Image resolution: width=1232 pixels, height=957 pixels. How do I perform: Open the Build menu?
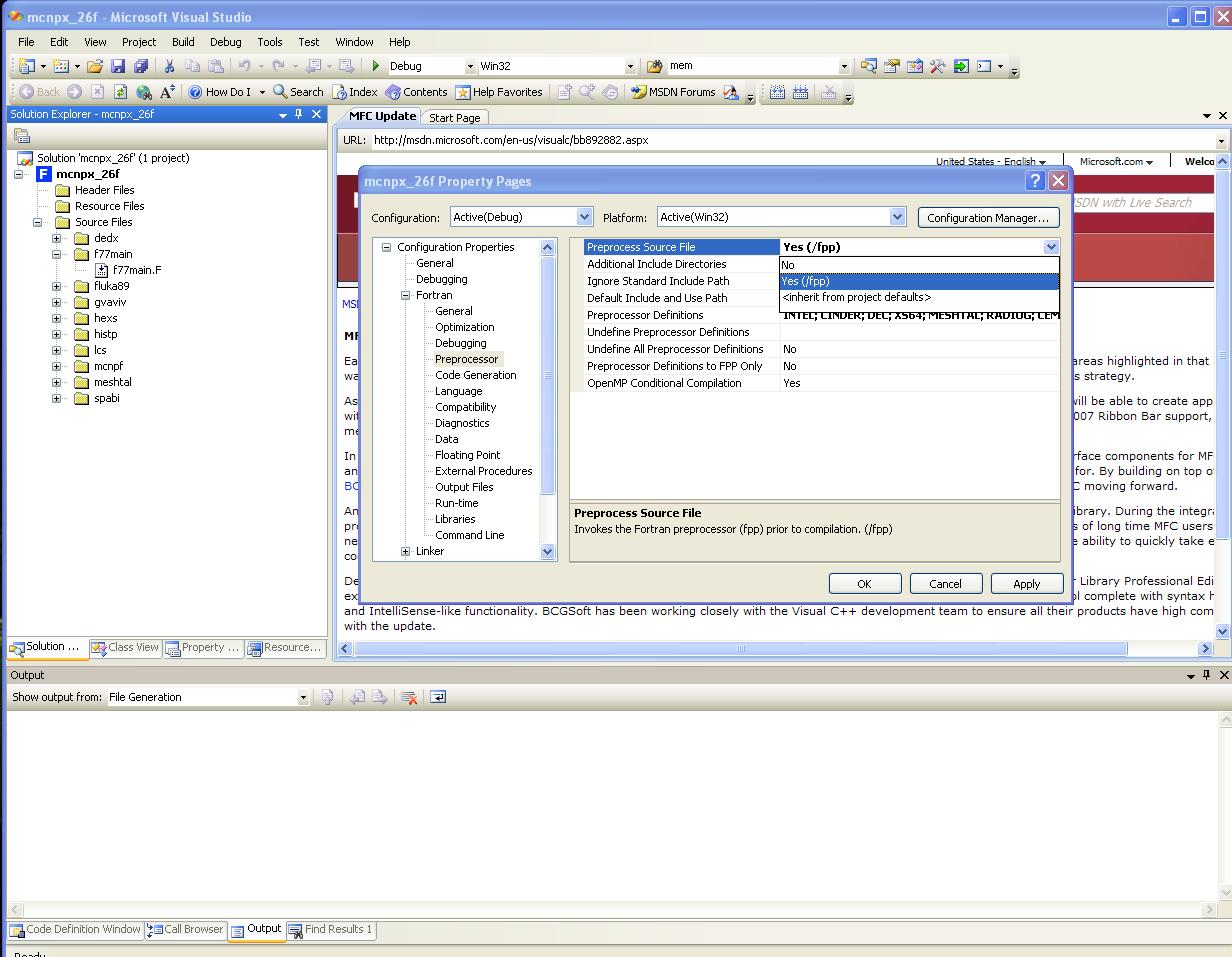pyautogui.click(x=183, y=42)
